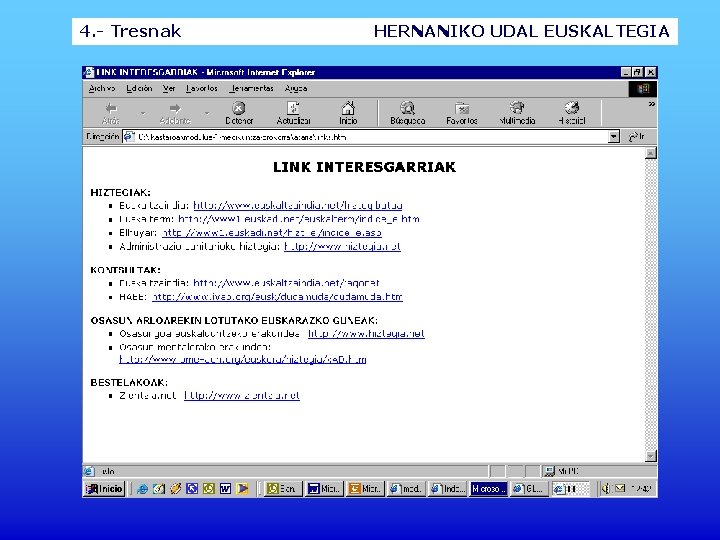The image size is (720, 540).
Task: Open the Herramientas menu
Action: point(251,89)
